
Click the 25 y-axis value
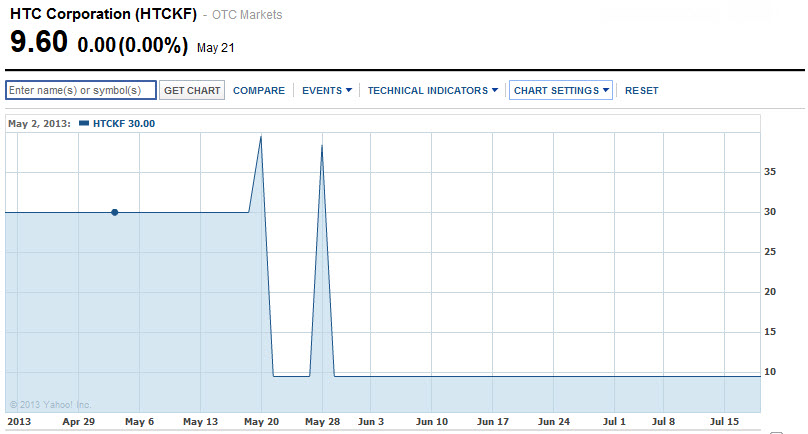click(x=770, y=252)
